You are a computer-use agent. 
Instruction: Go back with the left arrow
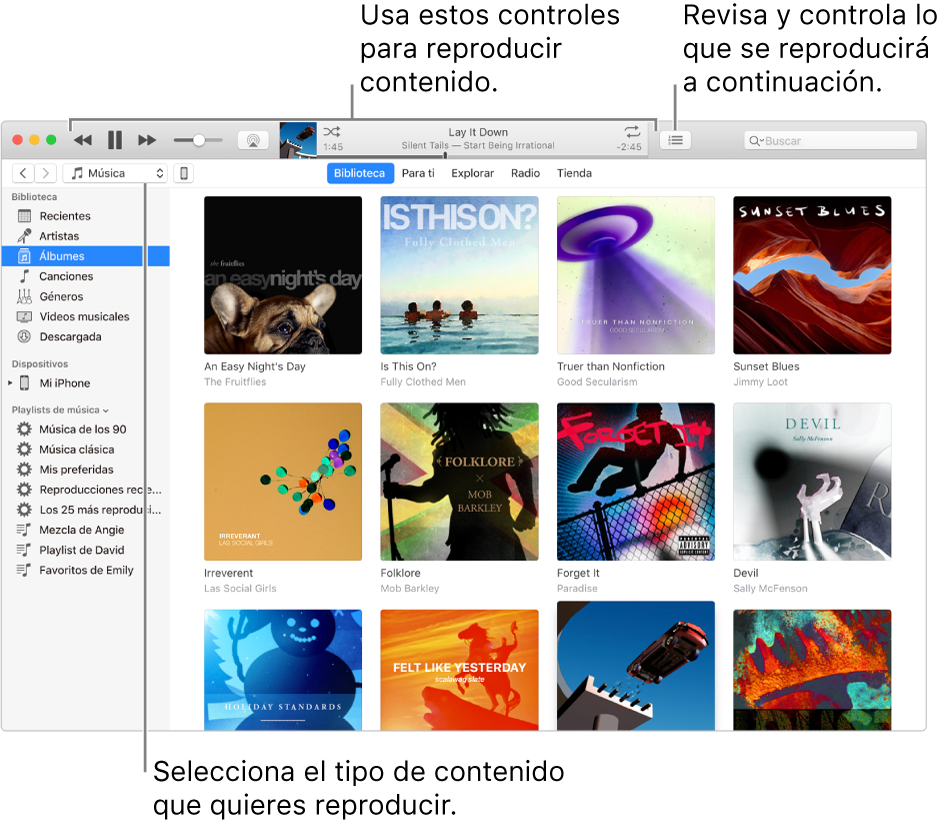[x=23, y=173]
